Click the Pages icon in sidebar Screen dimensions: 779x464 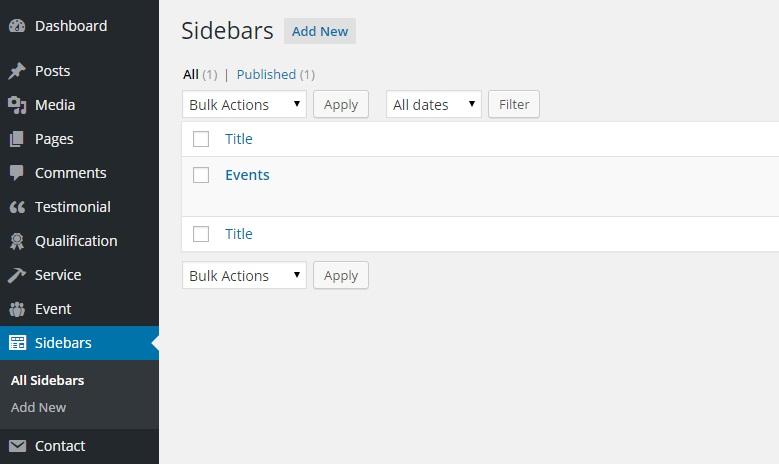(17, 139)
